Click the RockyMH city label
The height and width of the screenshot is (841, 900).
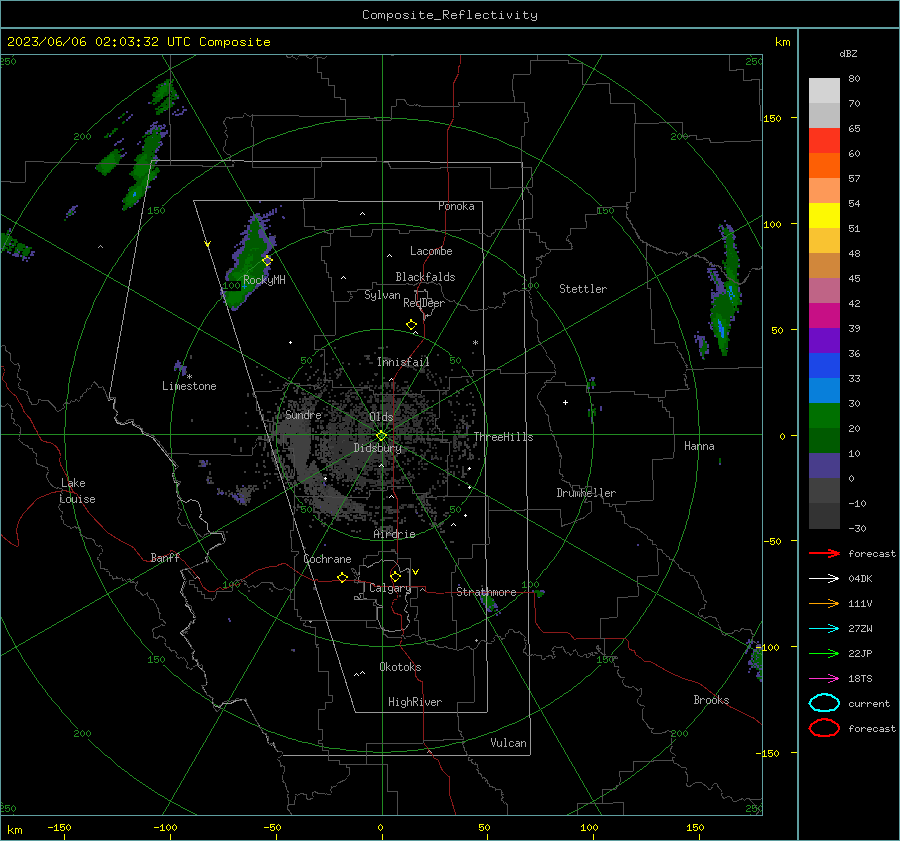[x=264, y=280]
